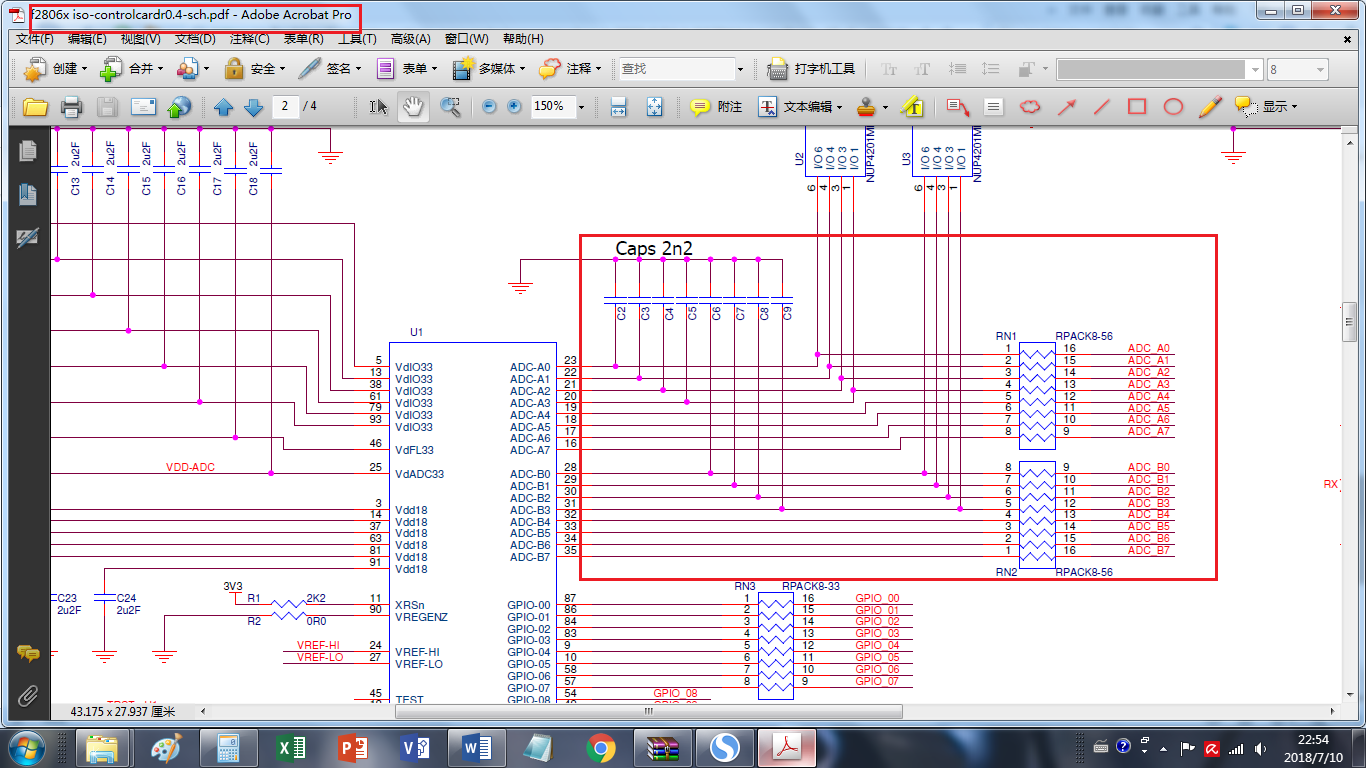This screenshot has width=1366, height=768.
Task: Open the 文件(F) menu
Action: point(35,39)
